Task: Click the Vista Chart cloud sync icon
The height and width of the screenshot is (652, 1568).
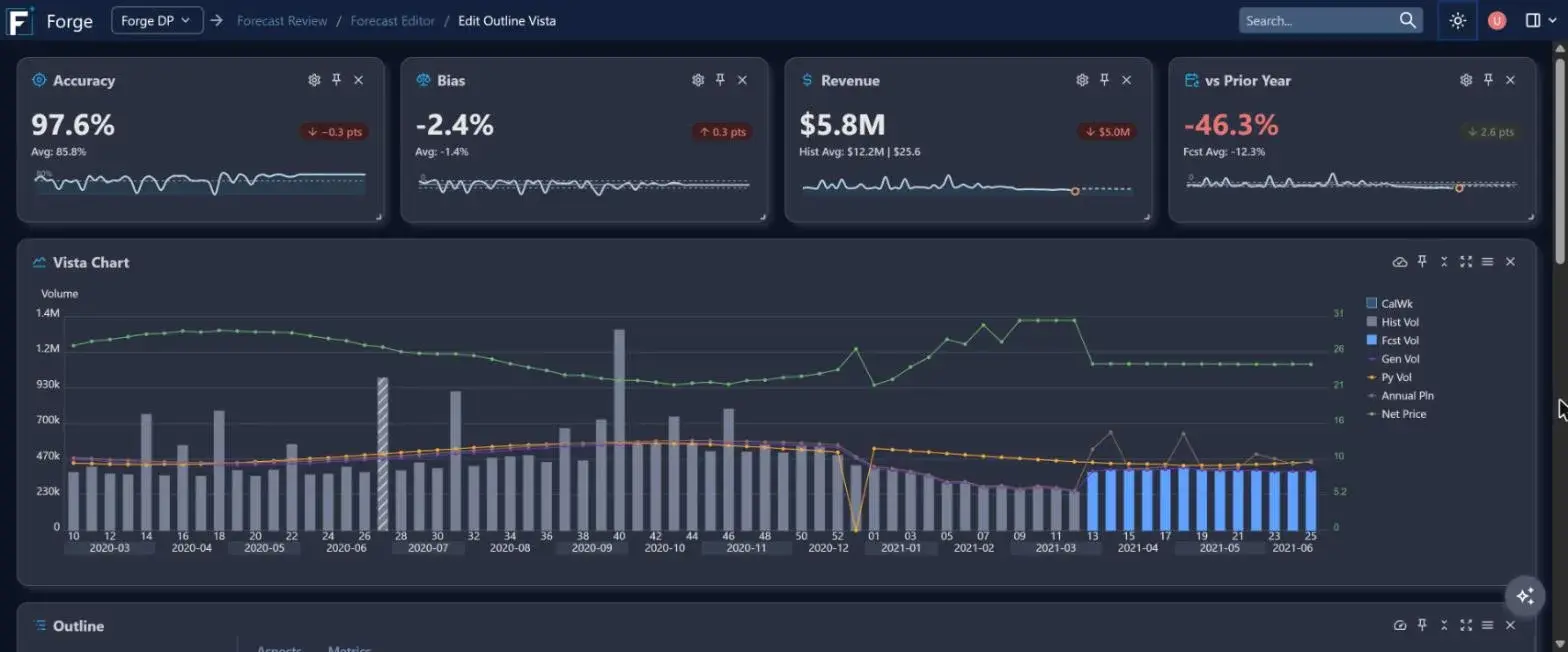Action: (1400, 262)
